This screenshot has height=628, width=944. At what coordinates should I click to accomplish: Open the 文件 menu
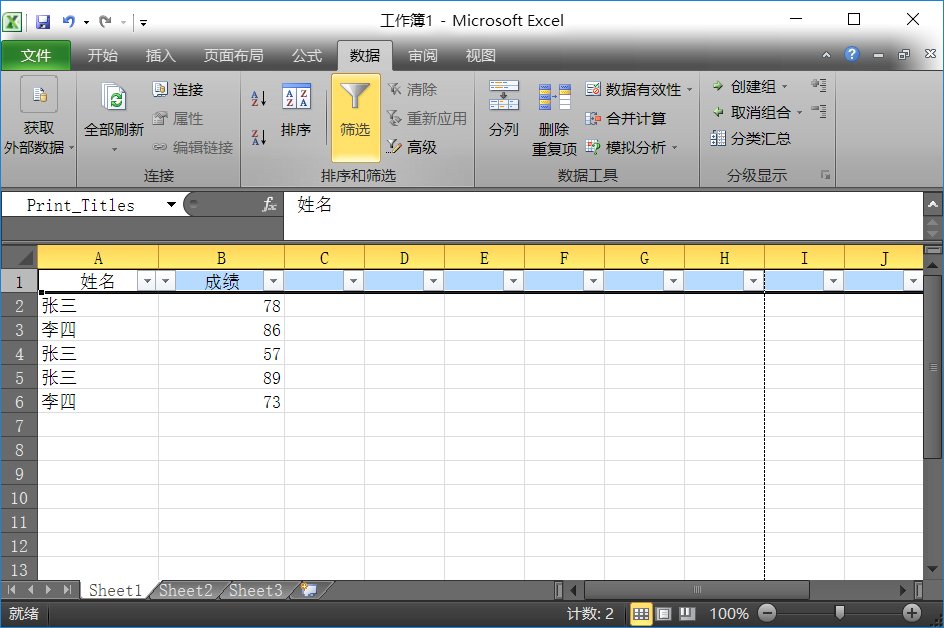coord(36,56)
